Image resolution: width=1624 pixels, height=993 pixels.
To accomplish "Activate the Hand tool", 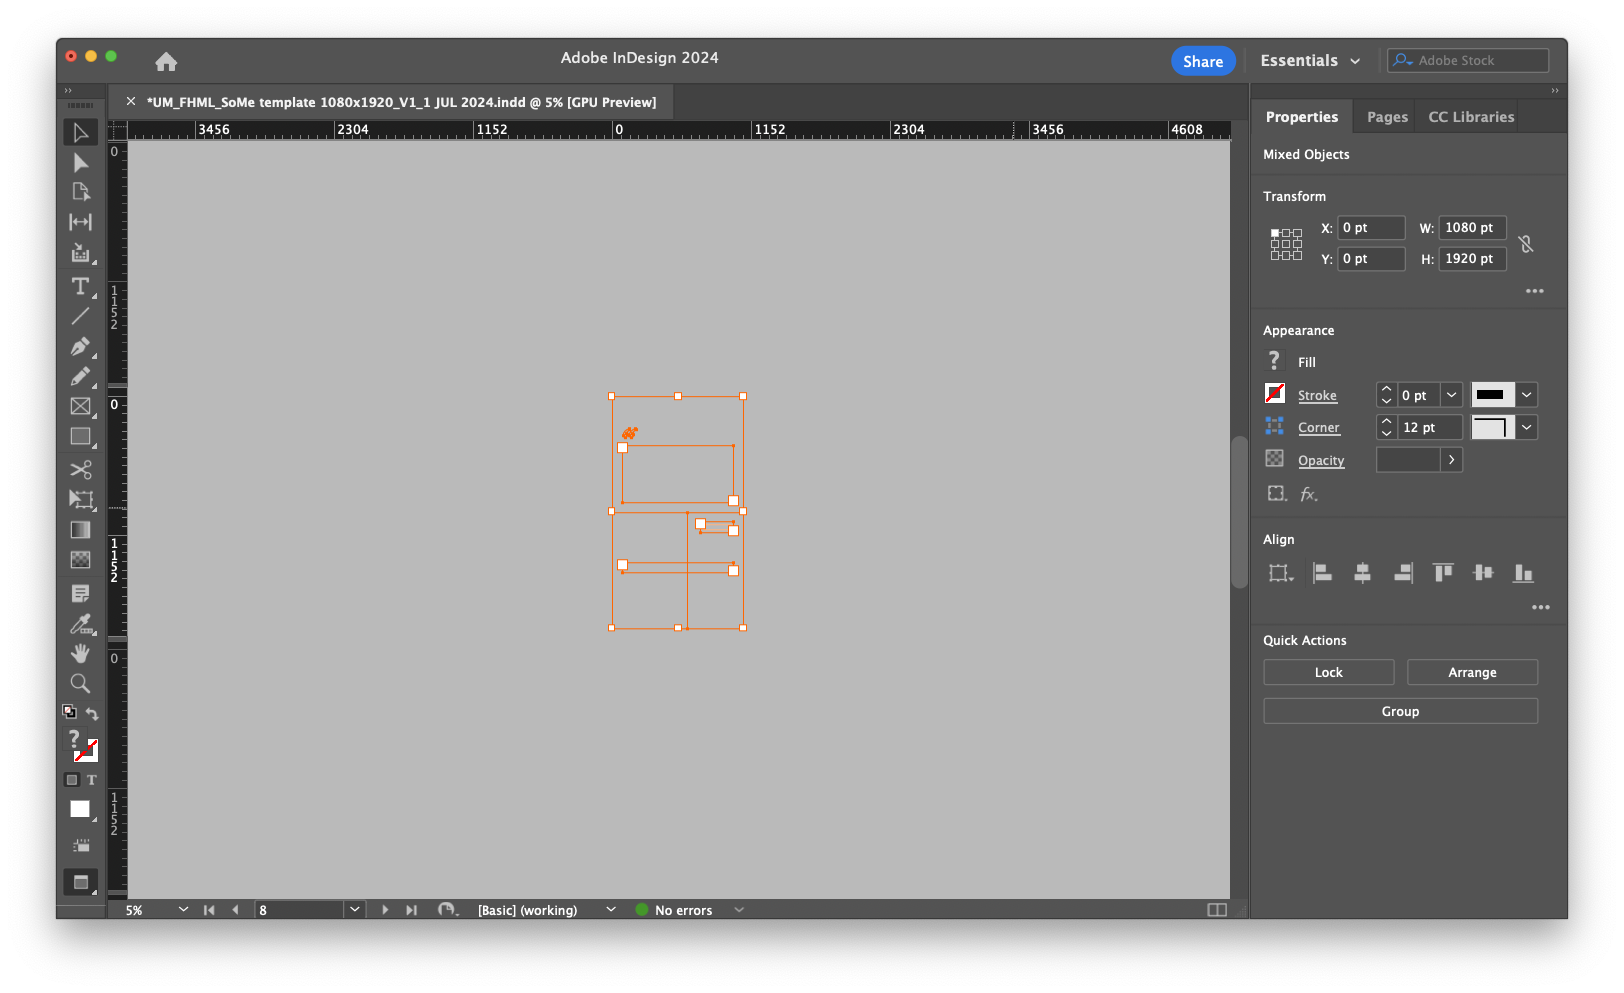I will [80, 653].
